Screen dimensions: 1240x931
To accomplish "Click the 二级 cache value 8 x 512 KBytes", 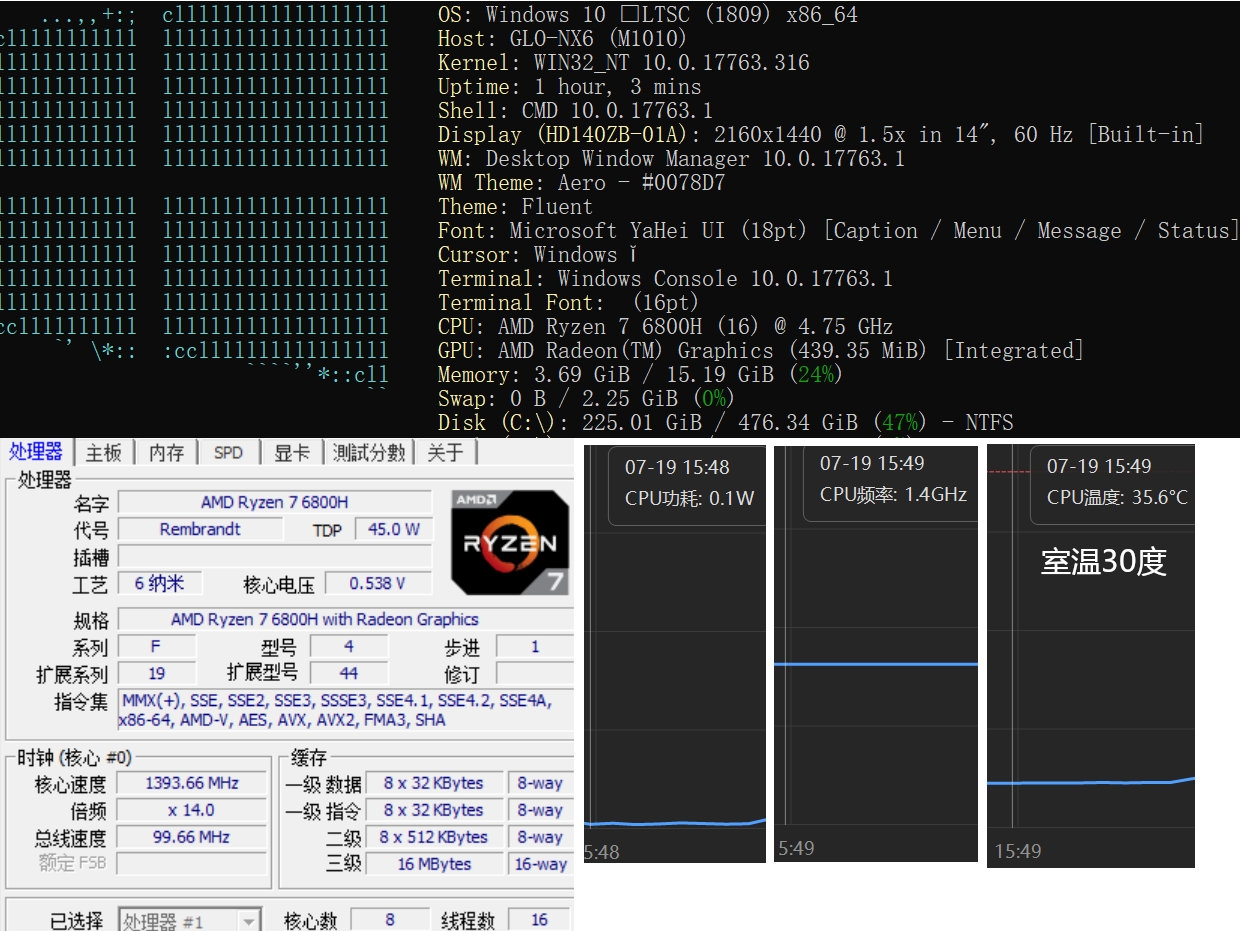I will pyautogui.click(x=434, y=837).
